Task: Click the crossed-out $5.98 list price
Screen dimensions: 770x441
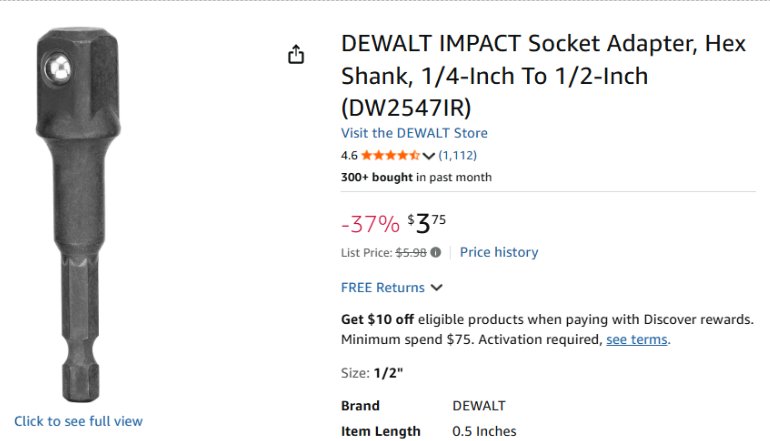Action: (x=411, y=252)
